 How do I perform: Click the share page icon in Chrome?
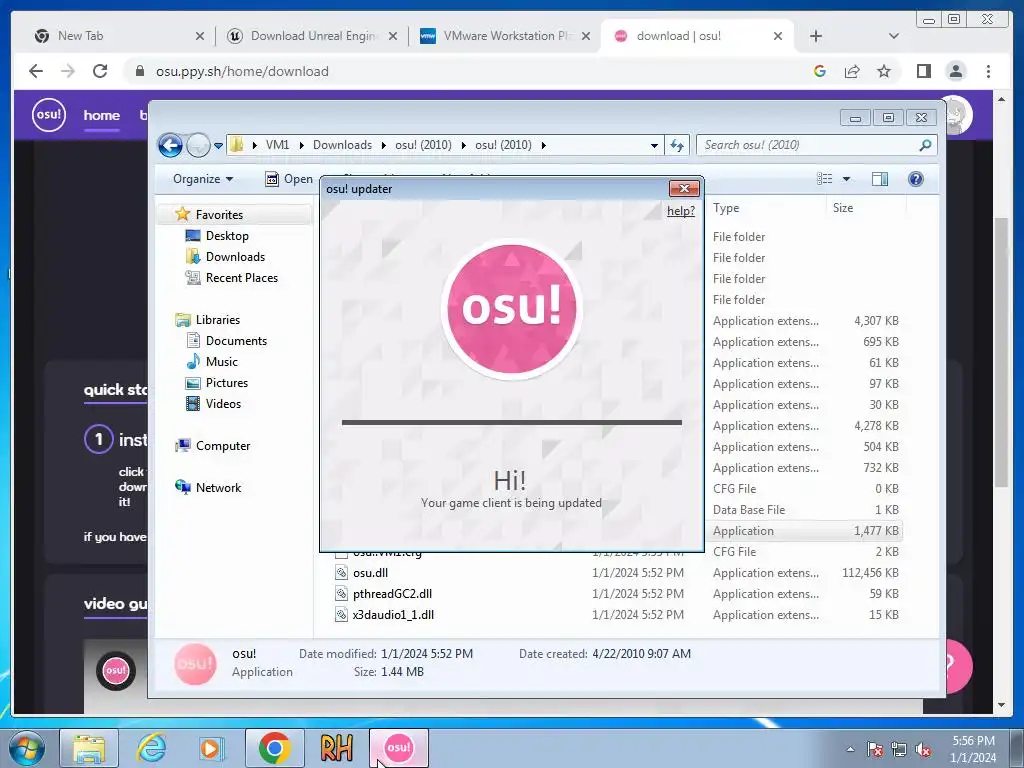[x=852, y=71]
